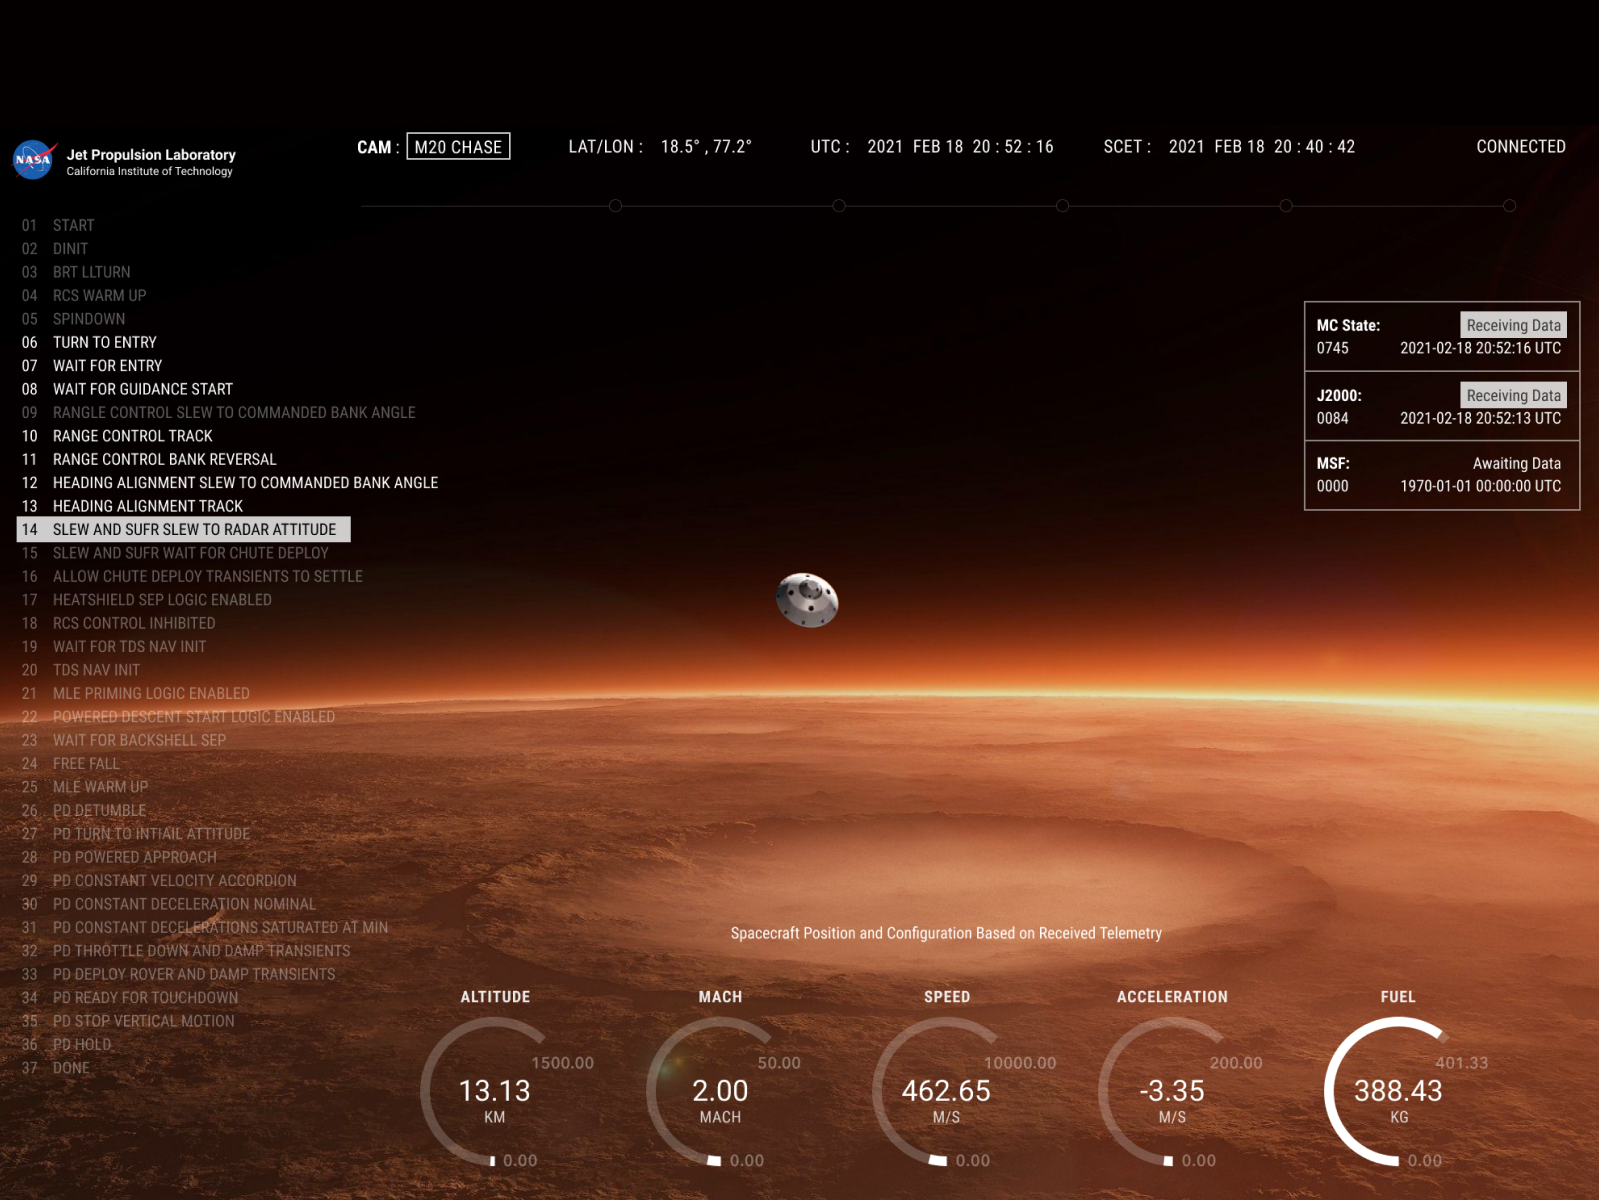Viewport: 1600px width, 1200px height.
Task: Select step "34 PD READY FOR TOUCHDOWN"
Action: pos(130,998)
